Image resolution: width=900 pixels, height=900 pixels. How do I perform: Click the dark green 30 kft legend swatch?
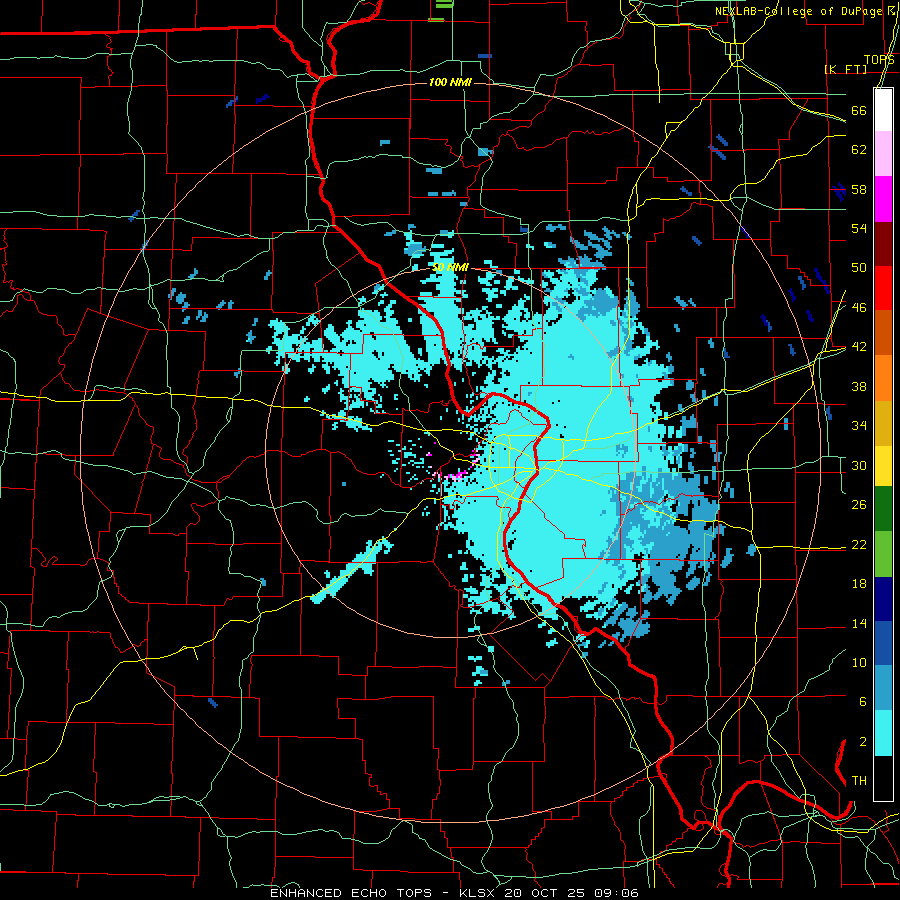[x=883, y=511]
